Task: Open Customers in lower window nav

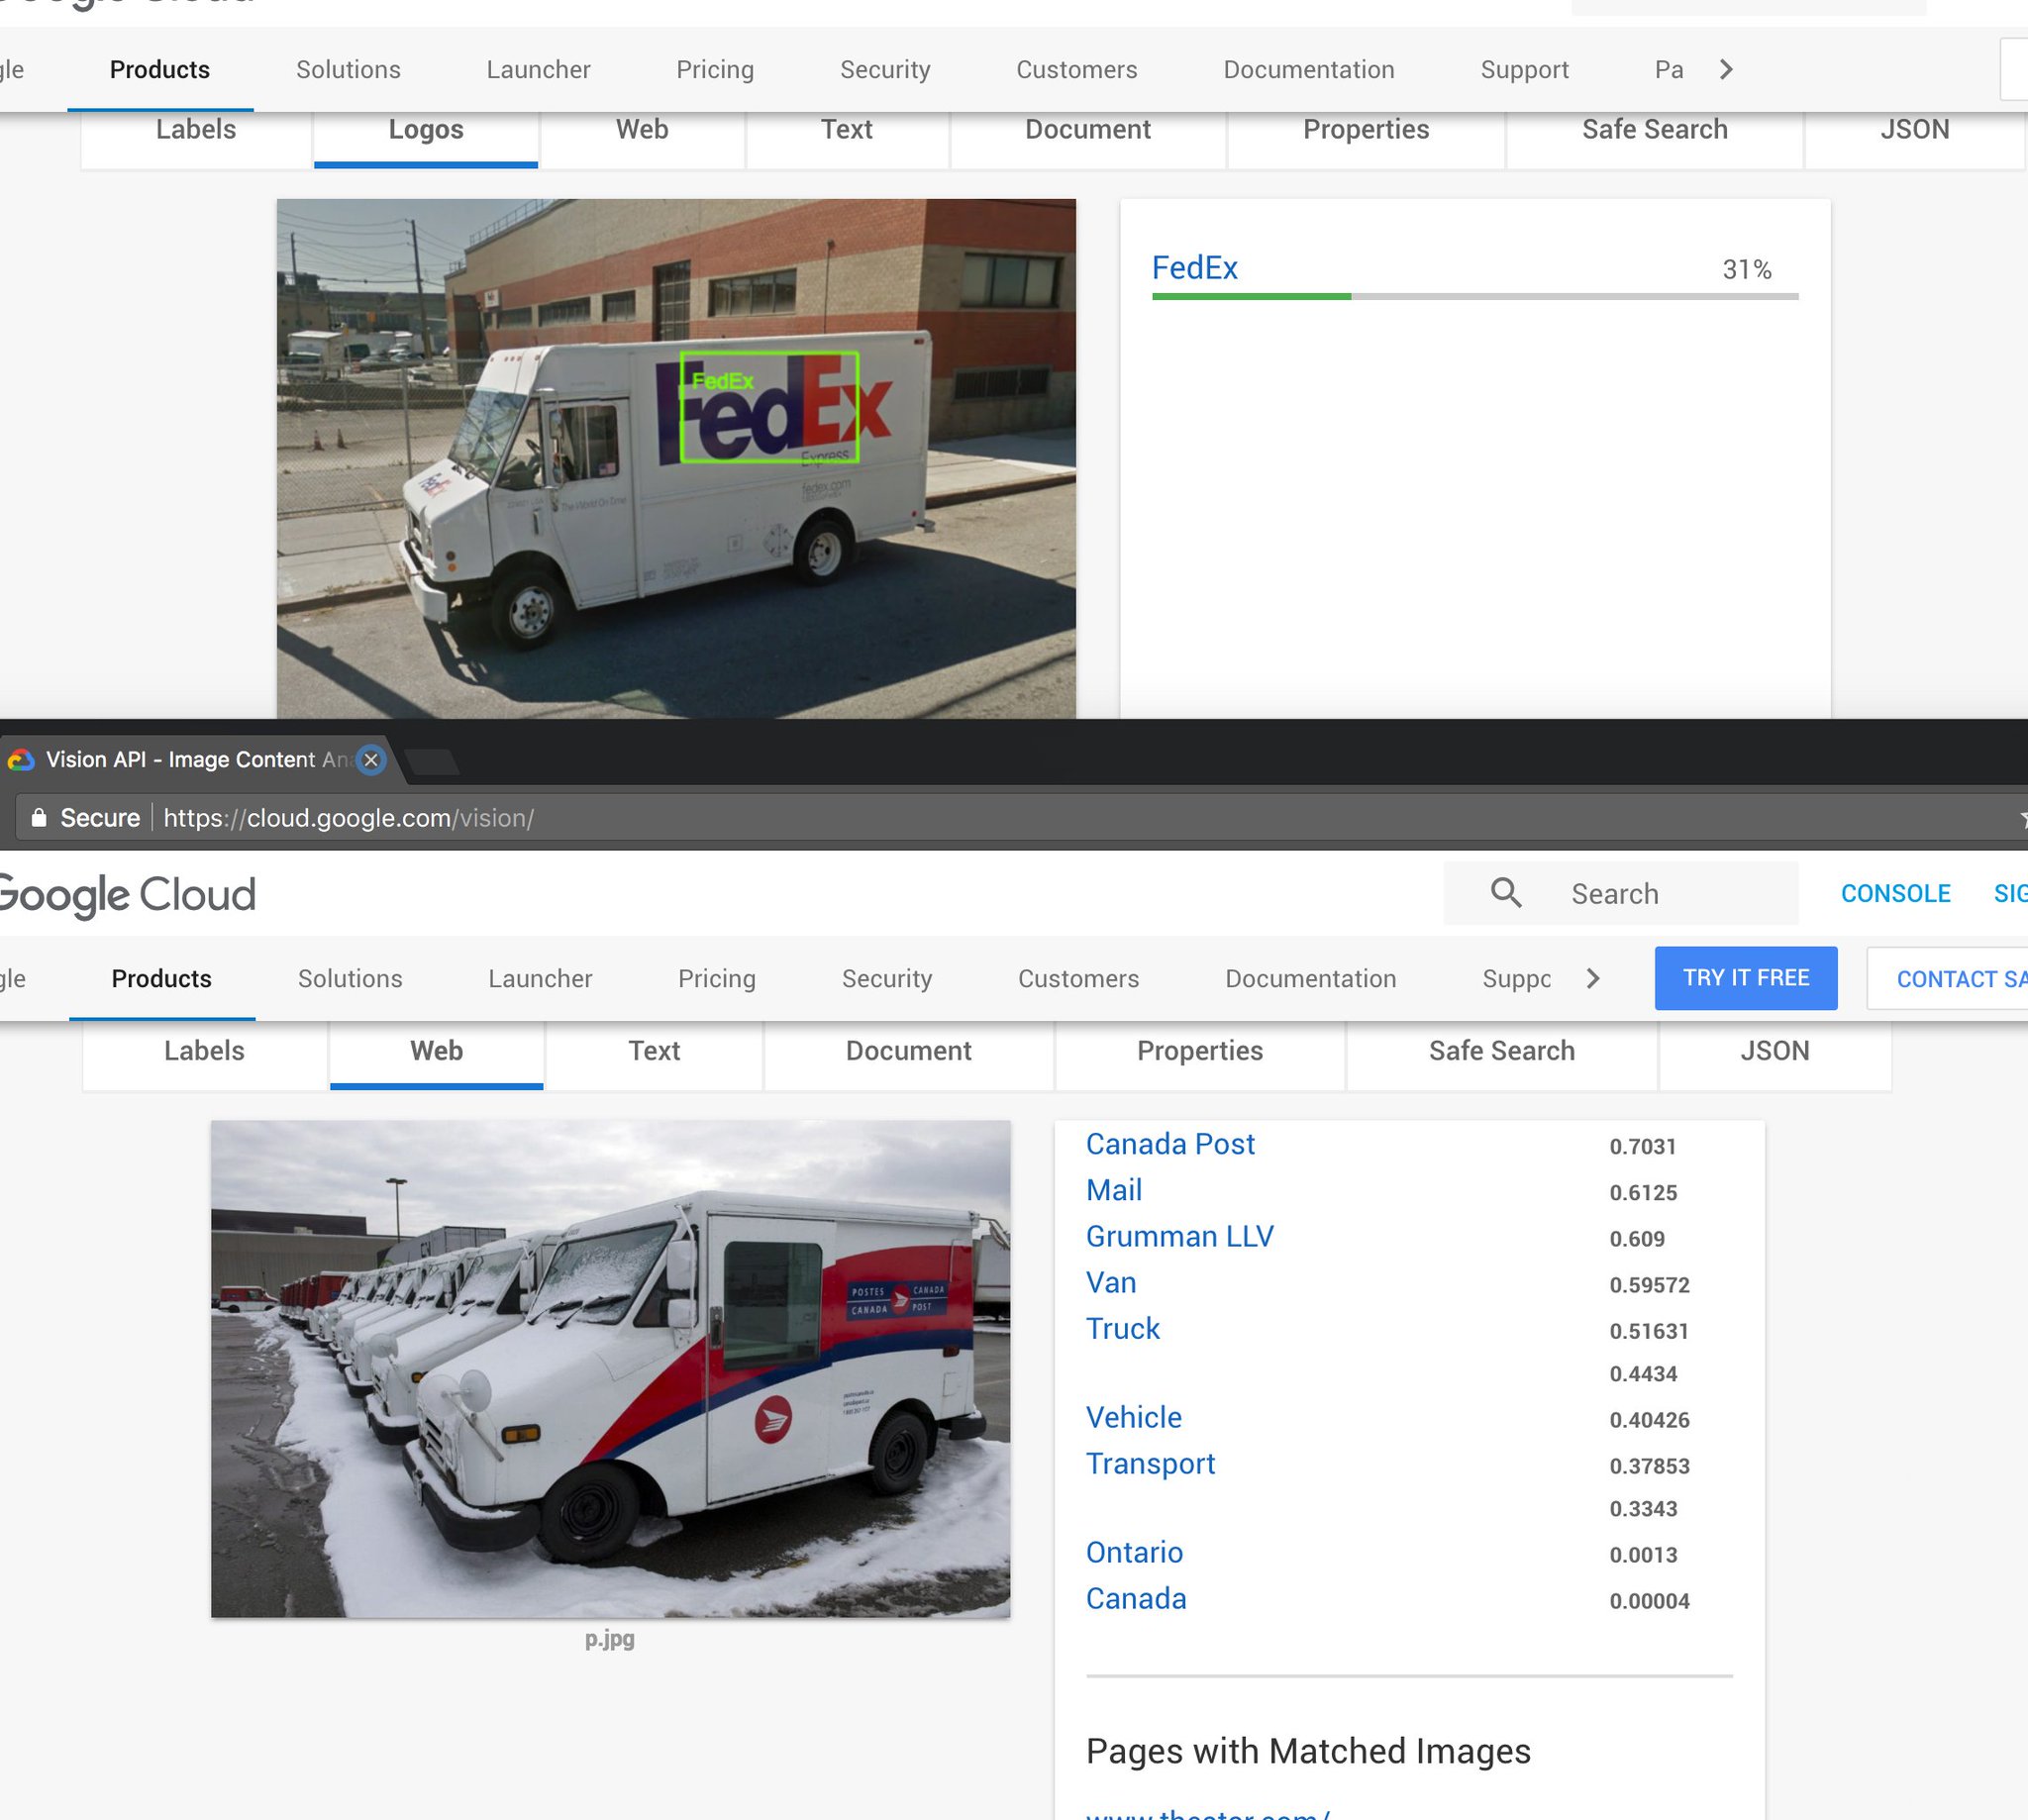Action: 1078,978
